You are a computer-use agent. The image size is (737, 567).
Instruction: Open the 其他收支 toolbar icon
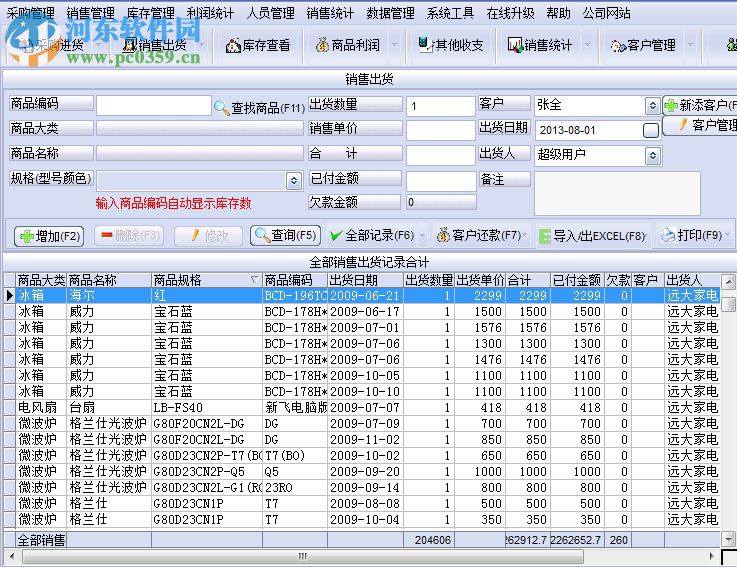pos(450,45)
